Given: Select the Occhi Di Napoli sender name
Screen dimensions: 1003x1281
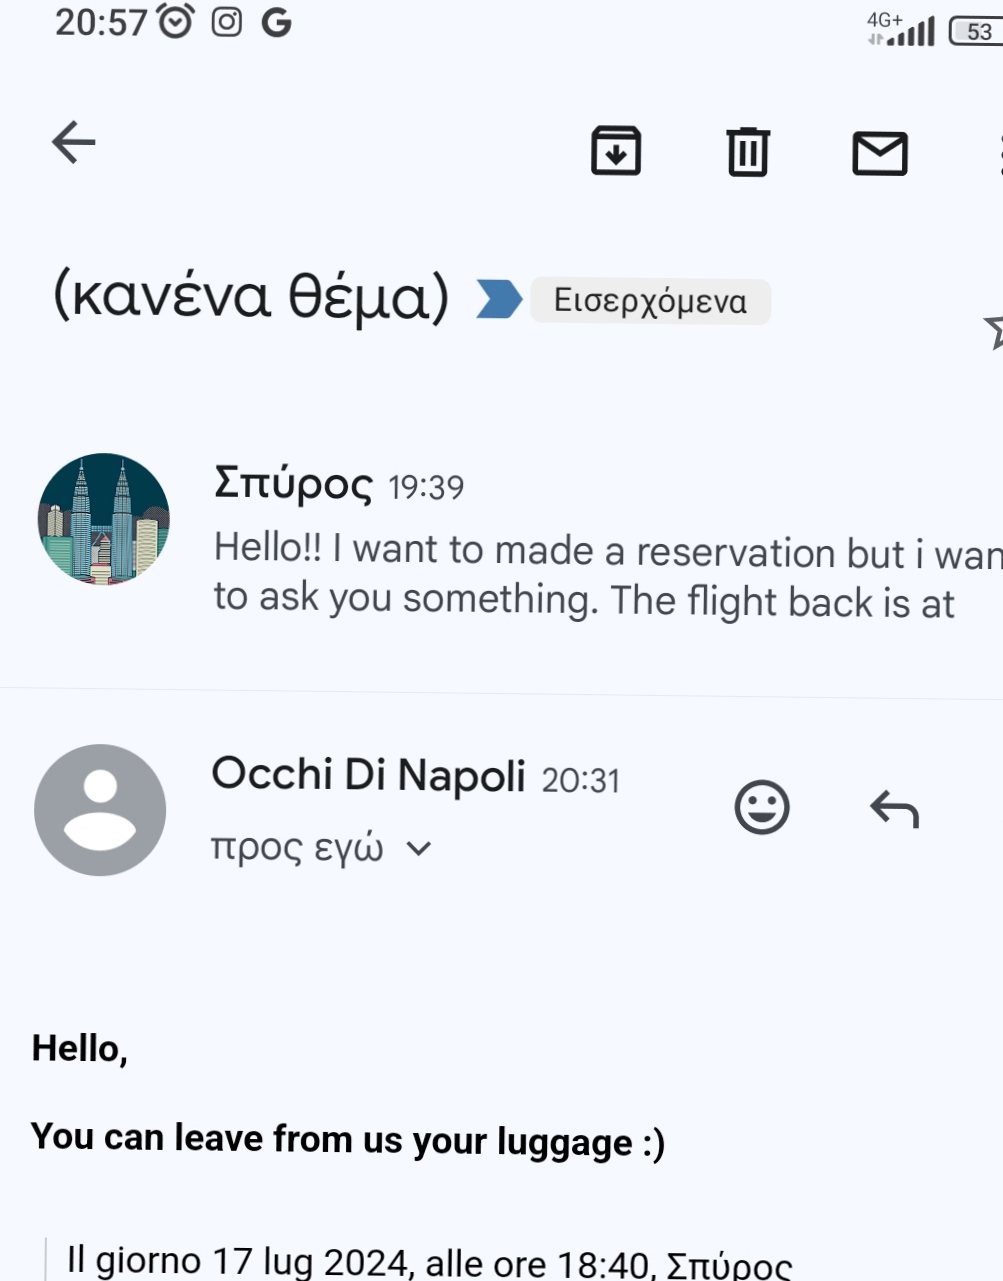Looking at the screenshot, I should (368, 775).
